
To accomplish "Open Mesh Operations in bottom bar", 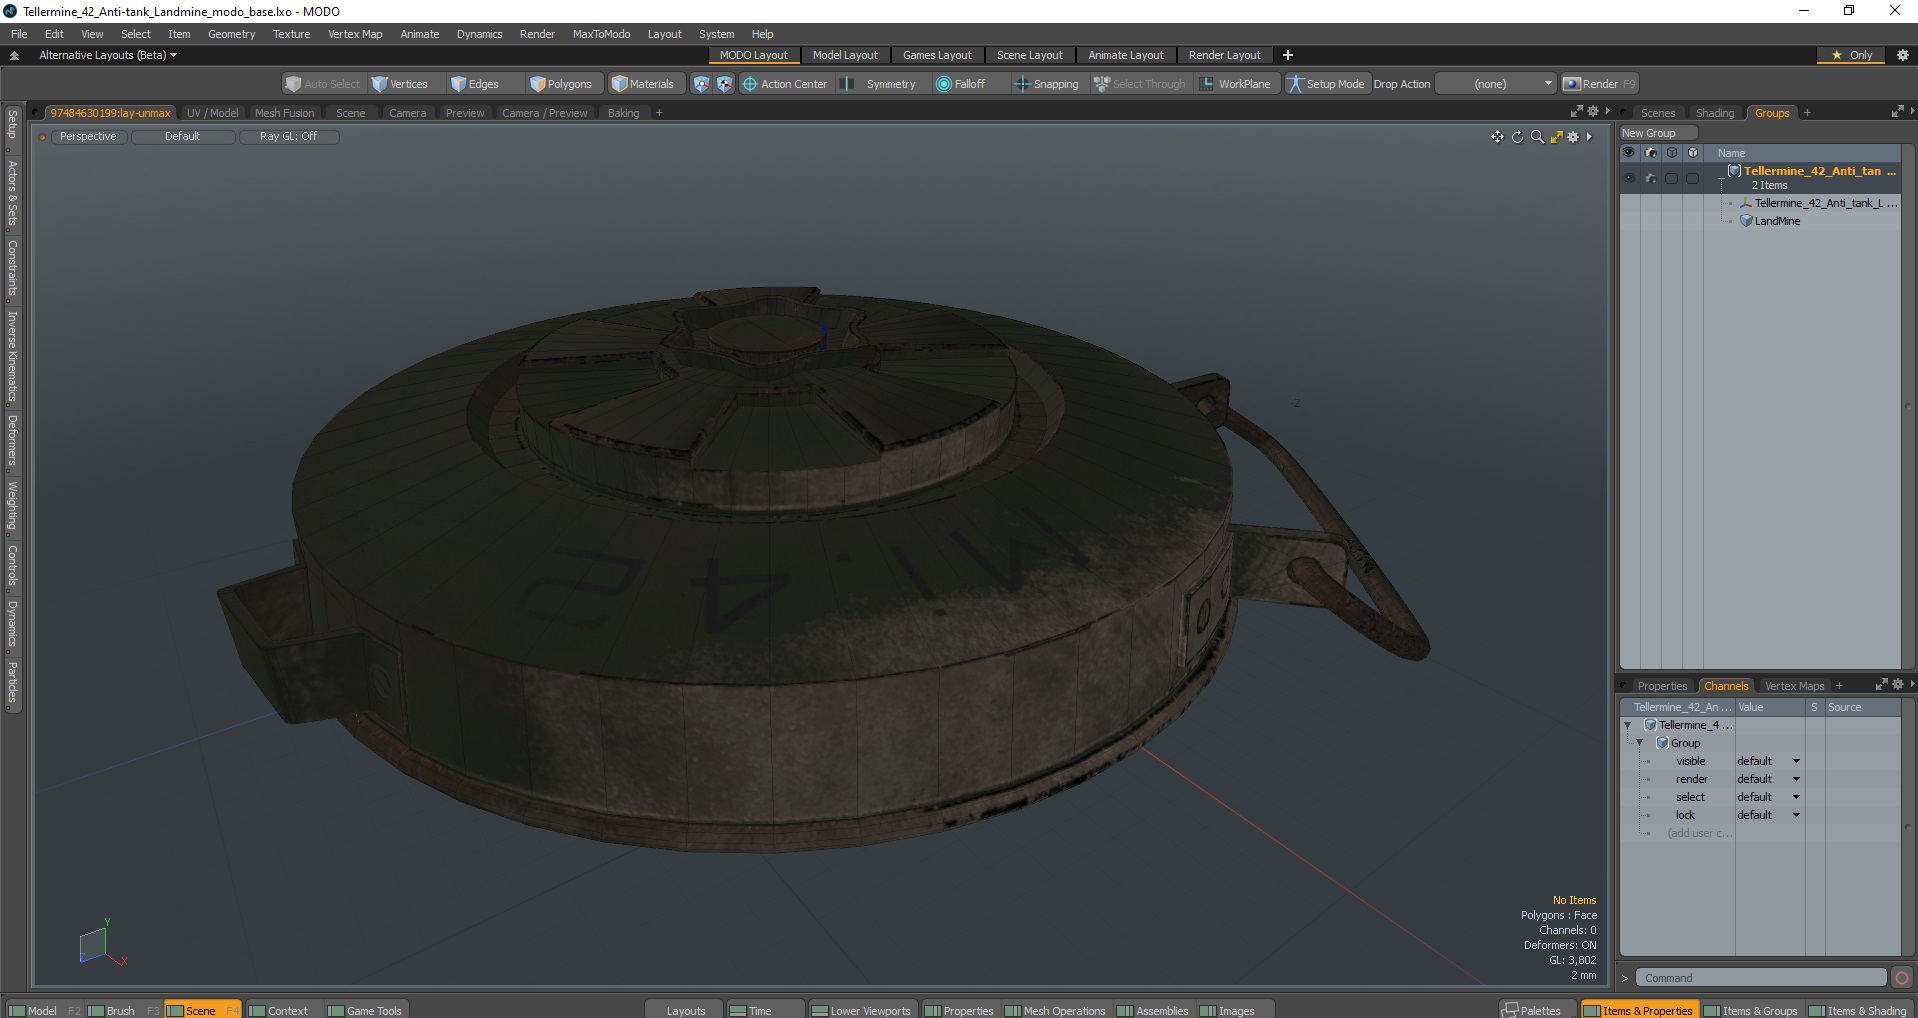I will tap(1055, 1010).
